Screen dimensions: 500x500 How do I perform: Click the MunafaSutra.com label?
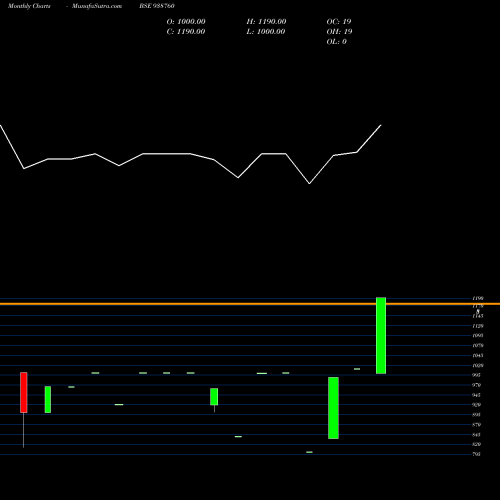(x=97, y=6)
